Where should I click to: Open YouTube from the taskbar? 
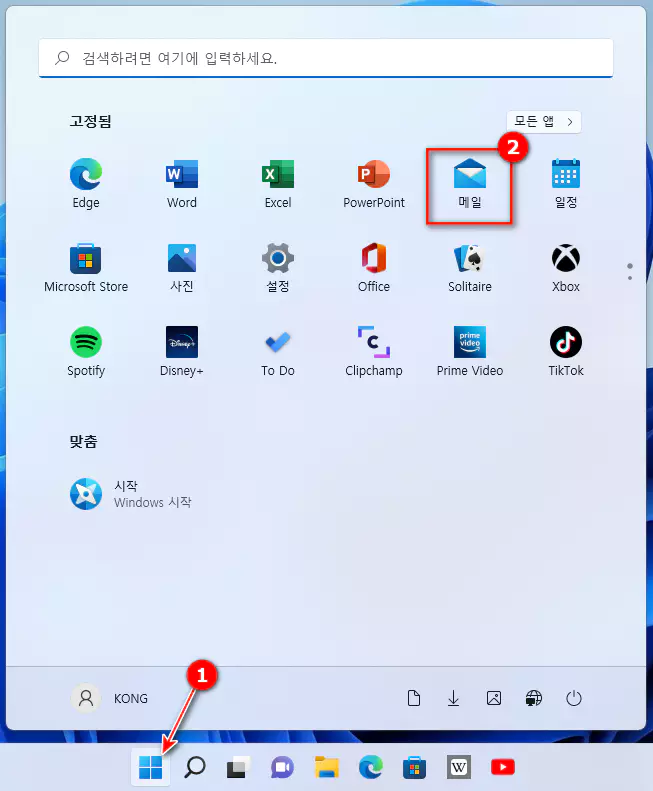click(503, 767)
